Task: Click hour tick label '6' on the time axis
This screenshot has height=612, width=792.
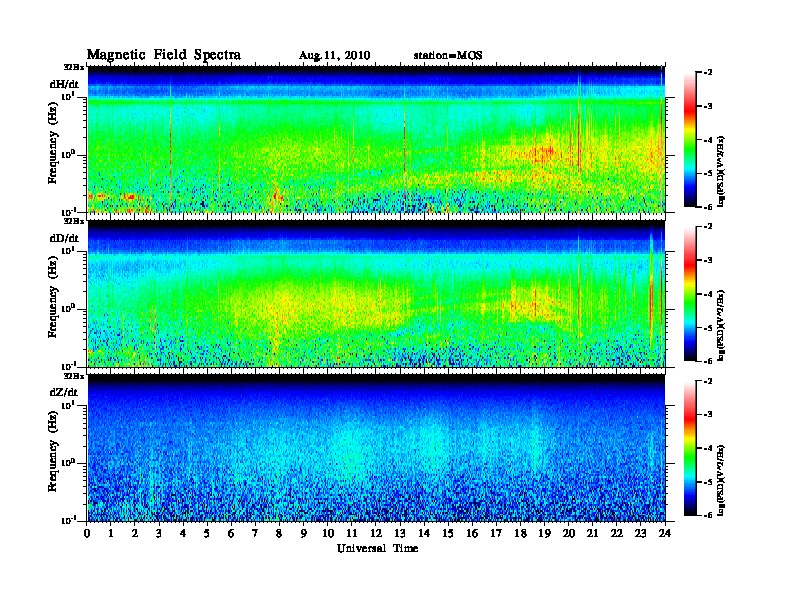Action: tap(231, 533)
